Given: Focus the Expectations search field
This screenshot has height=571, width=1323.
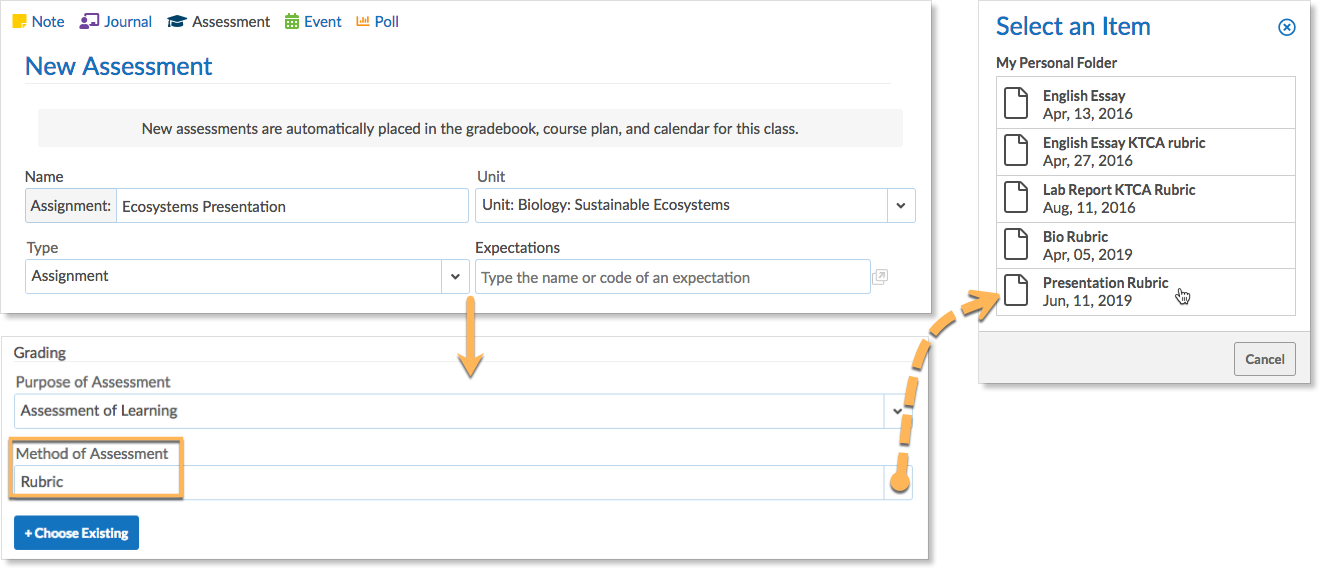Looking at the screenshot, I should click(x=673, y=277).
